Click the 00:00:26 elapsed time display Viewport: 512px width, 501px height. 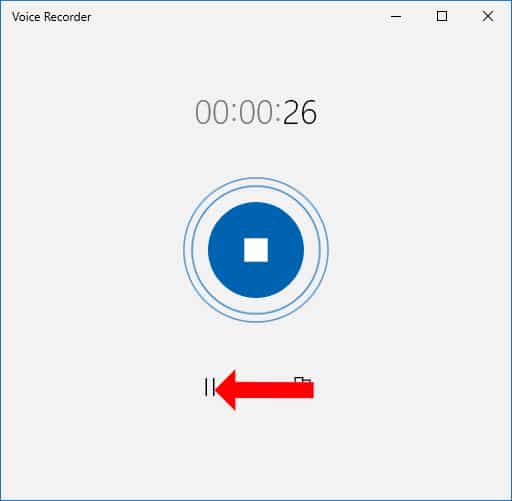pyautogui.click(x=256, y=112)
